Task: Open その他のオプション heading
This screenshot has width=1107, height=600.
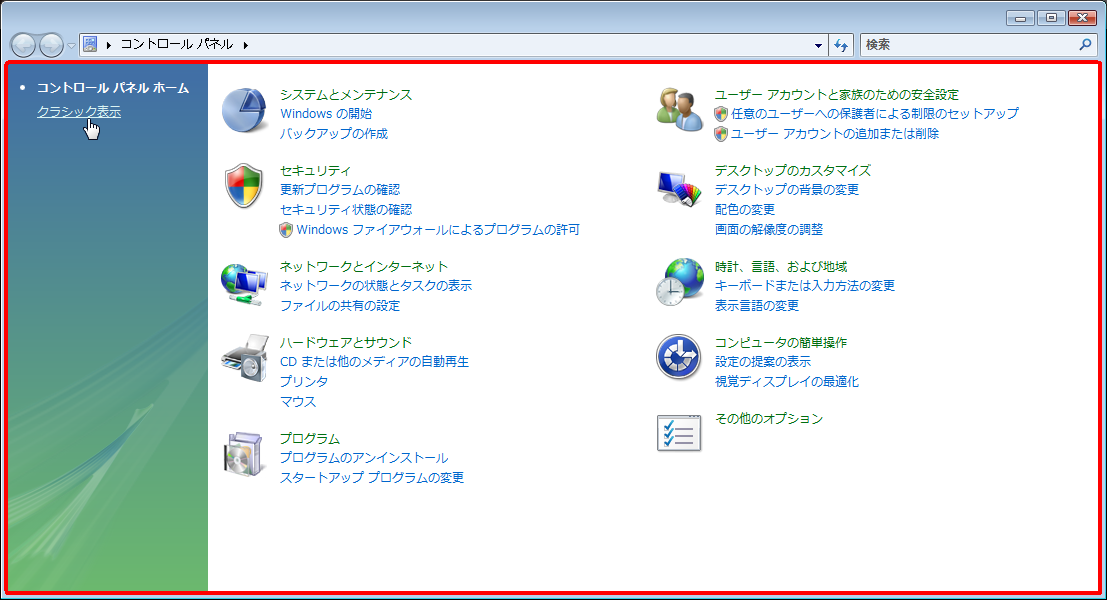Action: [x=769, y=419]
